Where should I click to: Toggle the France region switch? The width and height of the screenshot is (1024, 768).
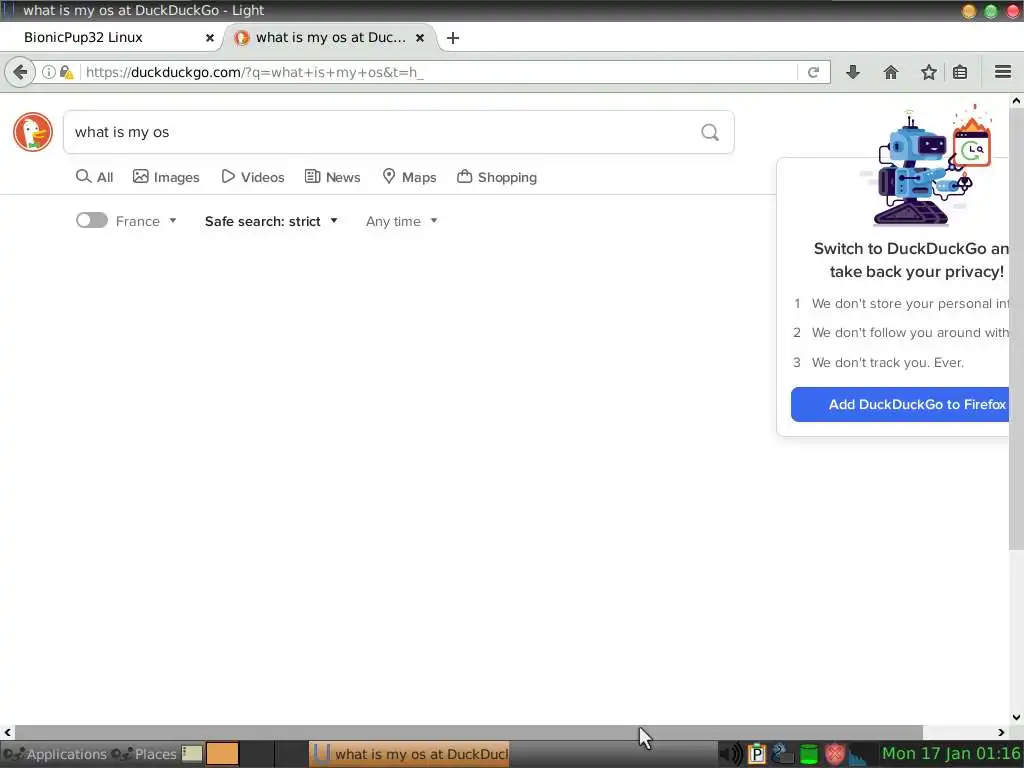(x=91, y=220)
